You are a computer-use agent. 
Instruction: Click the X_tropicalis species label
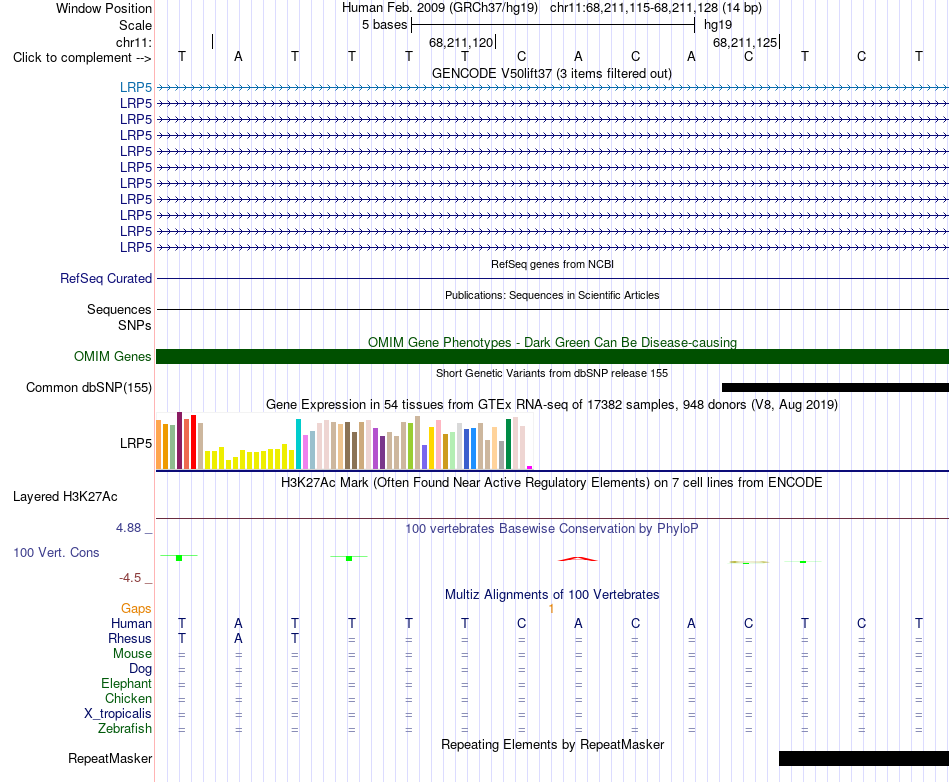(118, 714)
